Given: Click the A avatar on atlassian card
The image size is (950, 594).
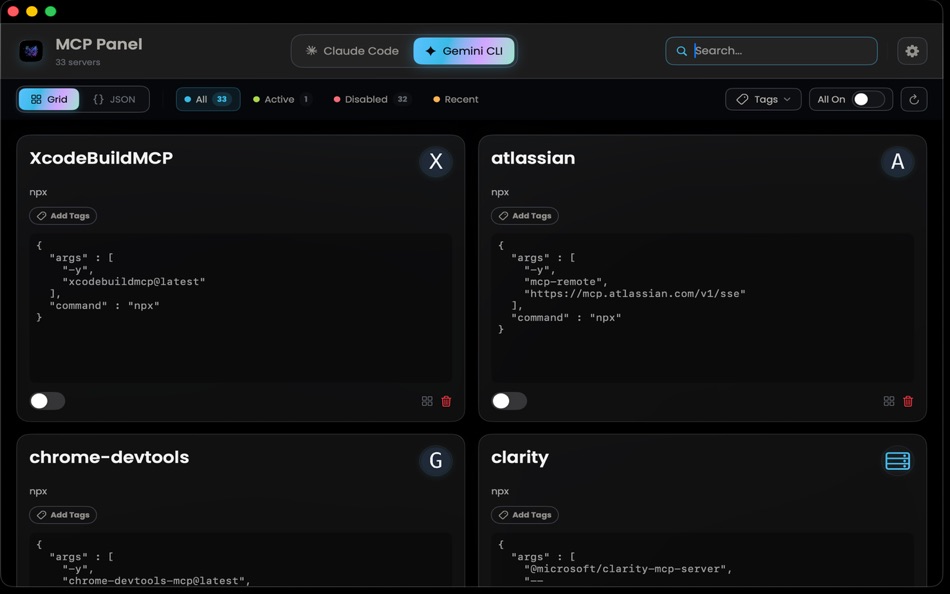Looking at the screenshot, I should (897, 161).
